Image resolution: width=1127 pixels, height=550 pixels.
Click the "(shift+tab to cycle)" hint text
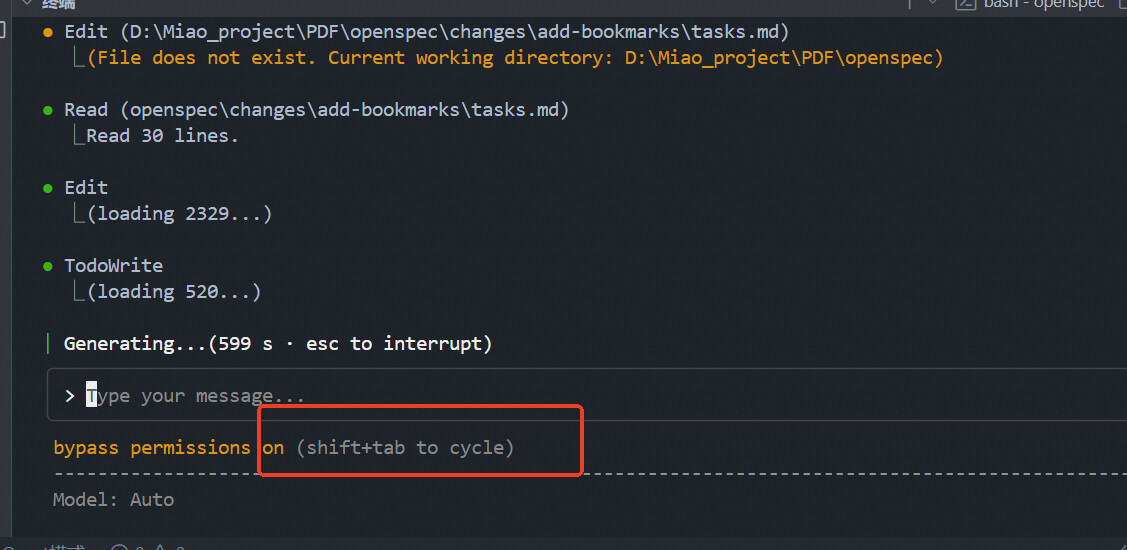[x=405, y=447]
